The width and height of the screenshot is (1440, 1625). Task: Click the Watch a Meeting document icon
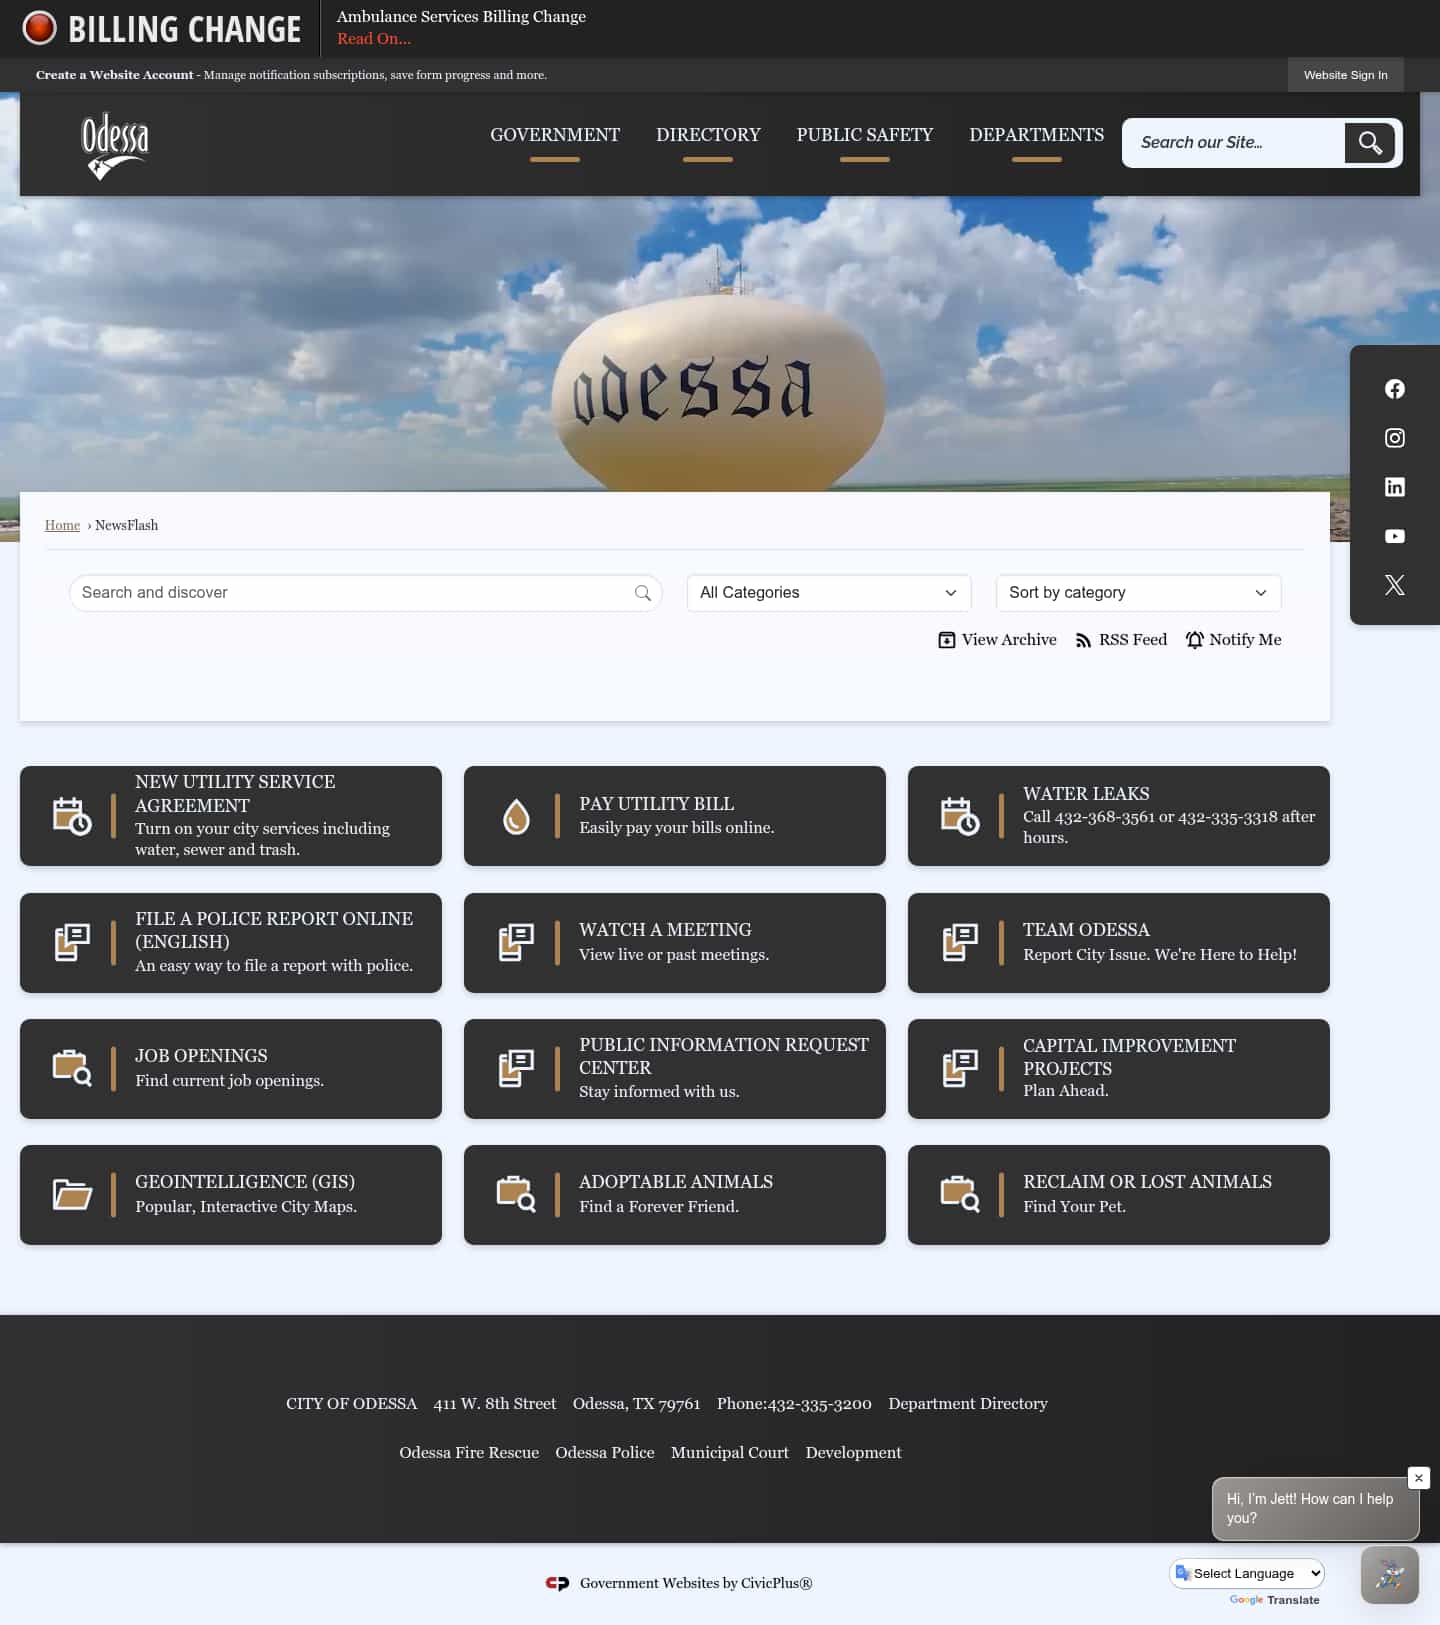point(516,942)
